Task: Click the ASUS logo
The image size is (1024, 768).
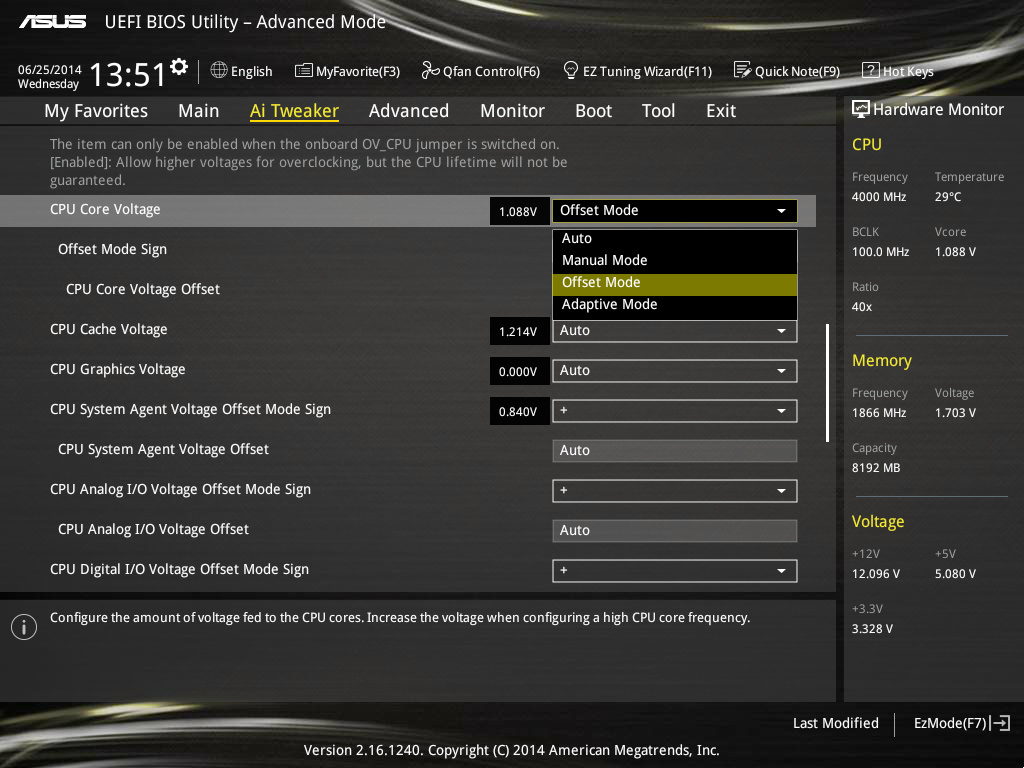Action: (x=52, y=22)
